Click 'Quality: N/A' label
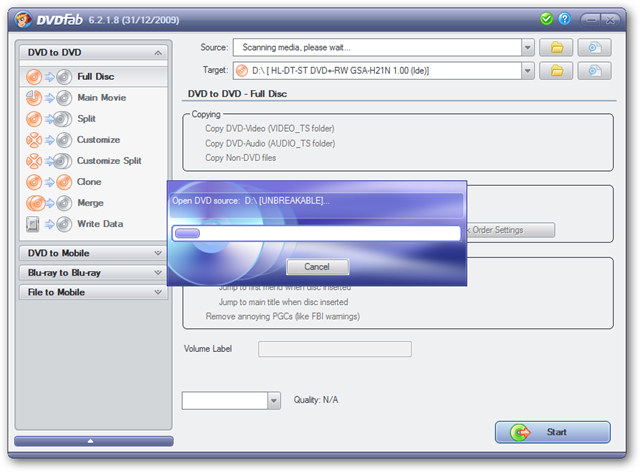 click(x=316, y=400)
